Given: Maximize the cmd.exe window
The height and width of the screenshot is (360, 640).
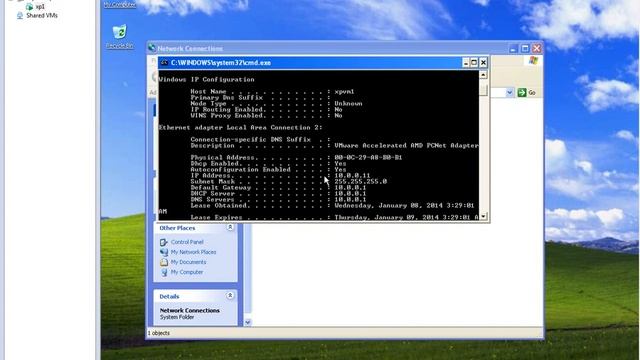Looking at the screenshot, I should [474, 63].
